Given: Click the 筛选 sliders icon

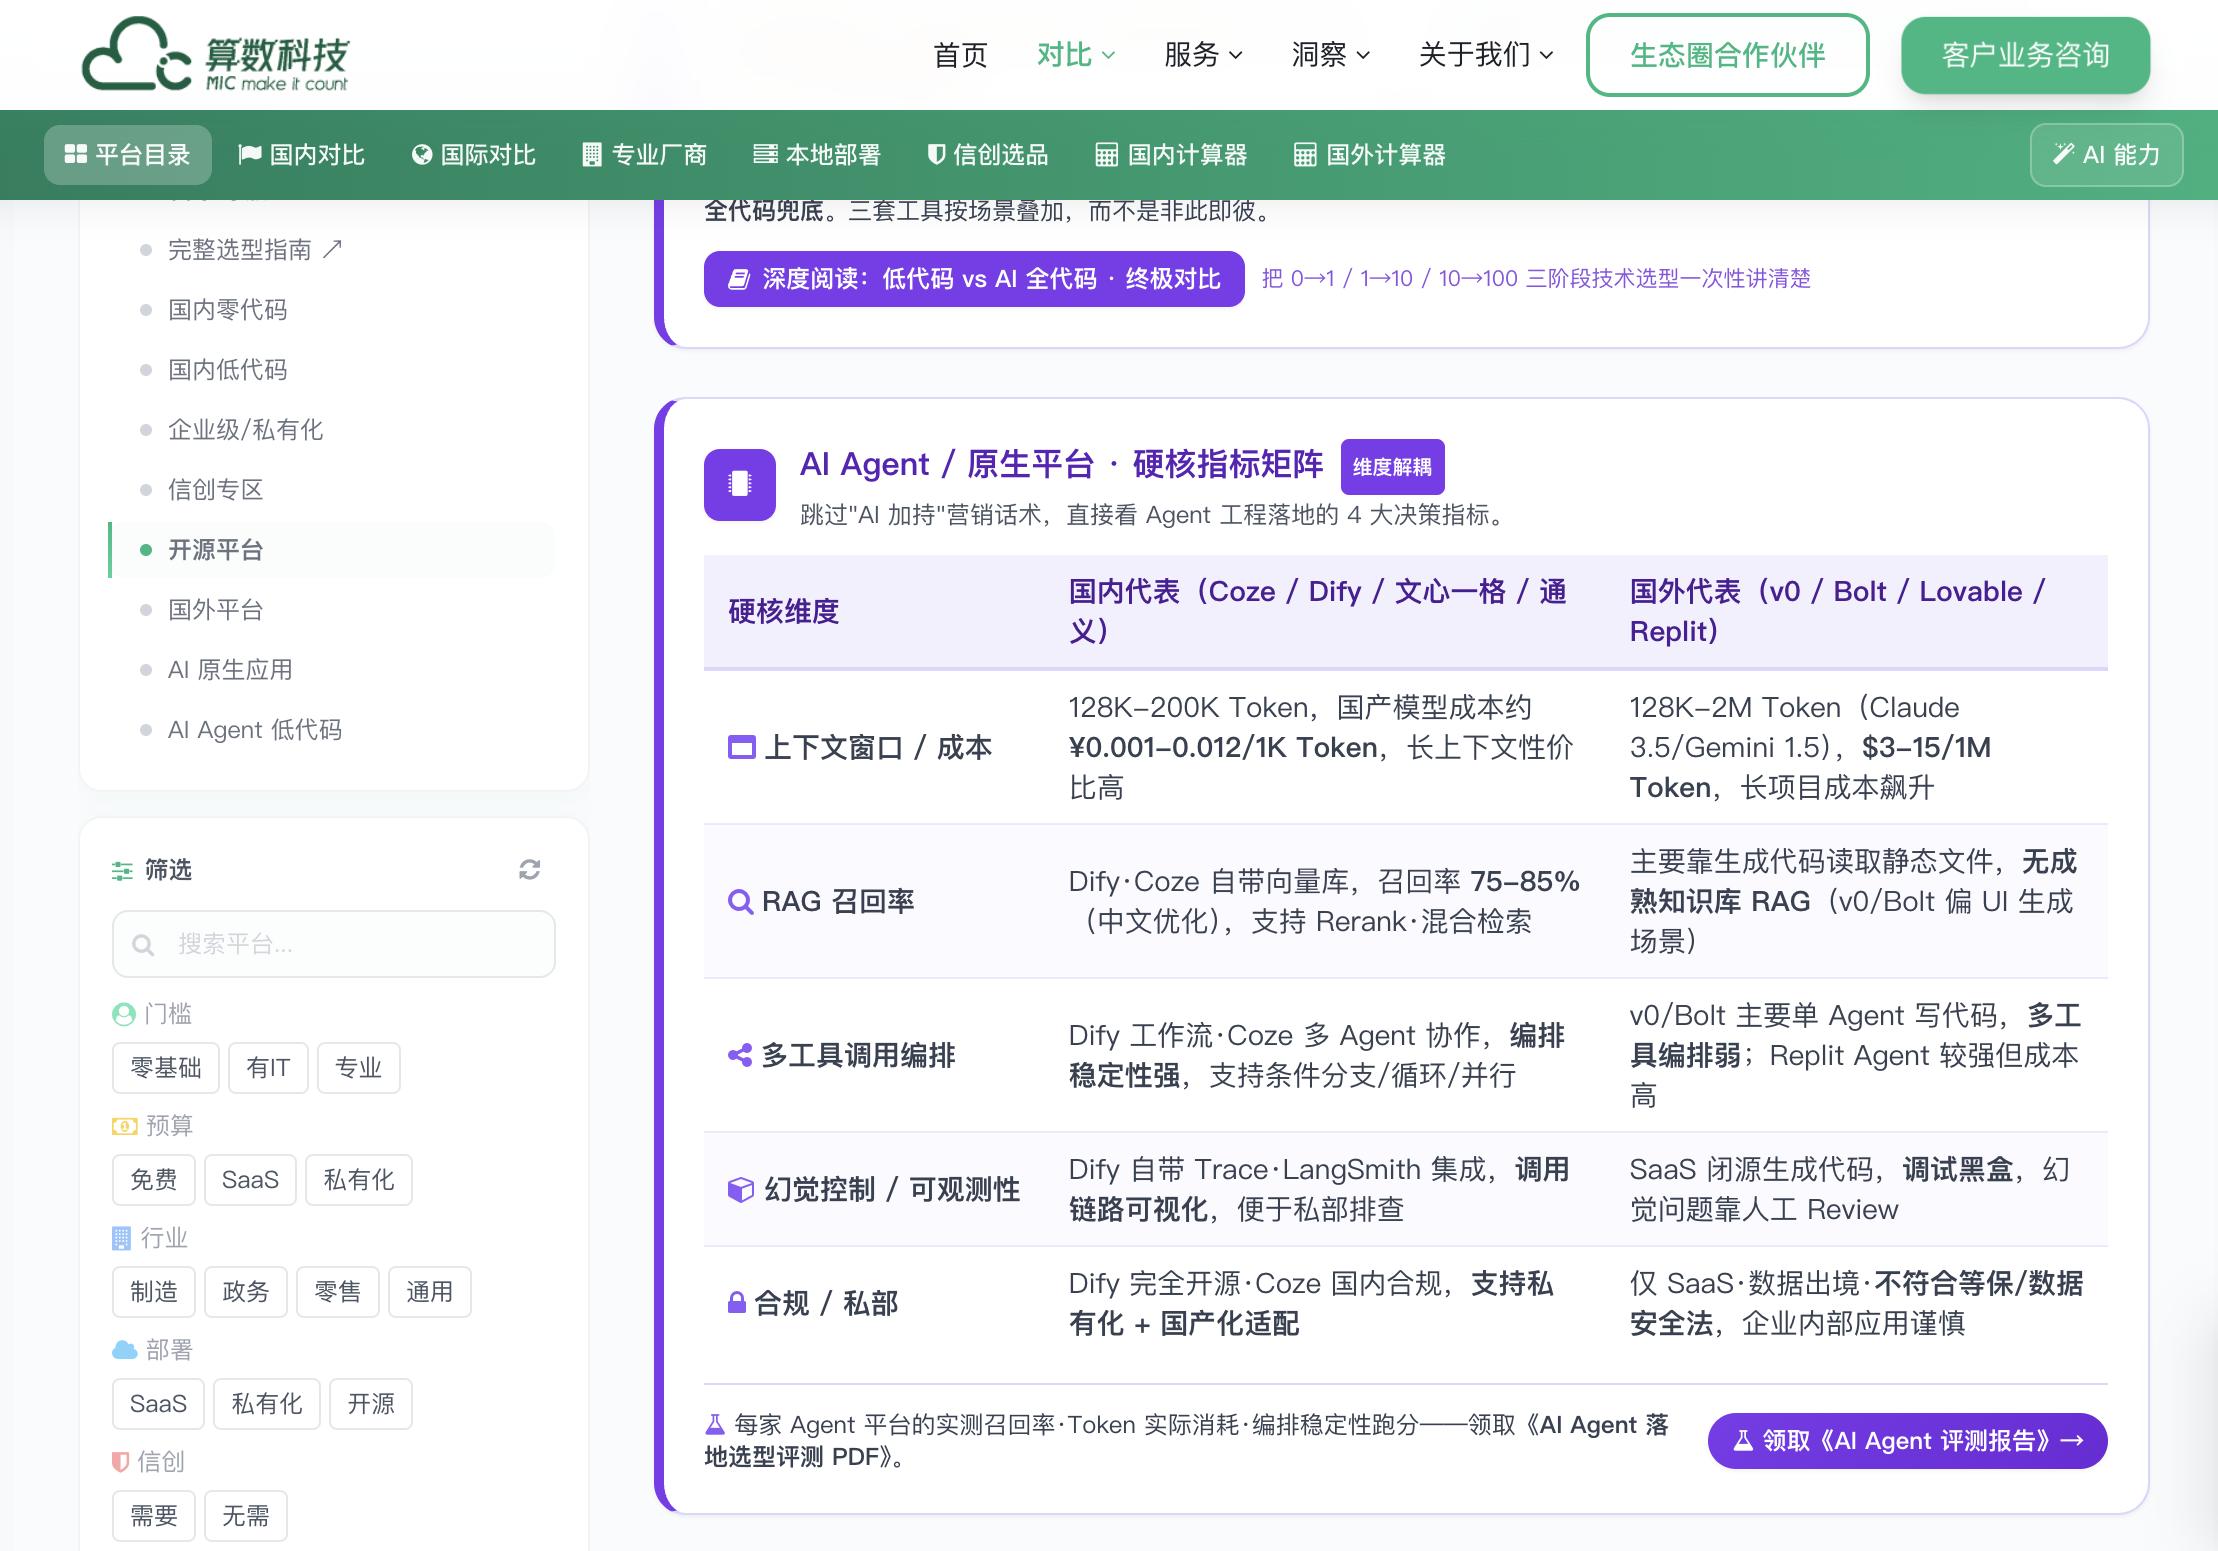Looking at the screenshot, I should [122, 870].
